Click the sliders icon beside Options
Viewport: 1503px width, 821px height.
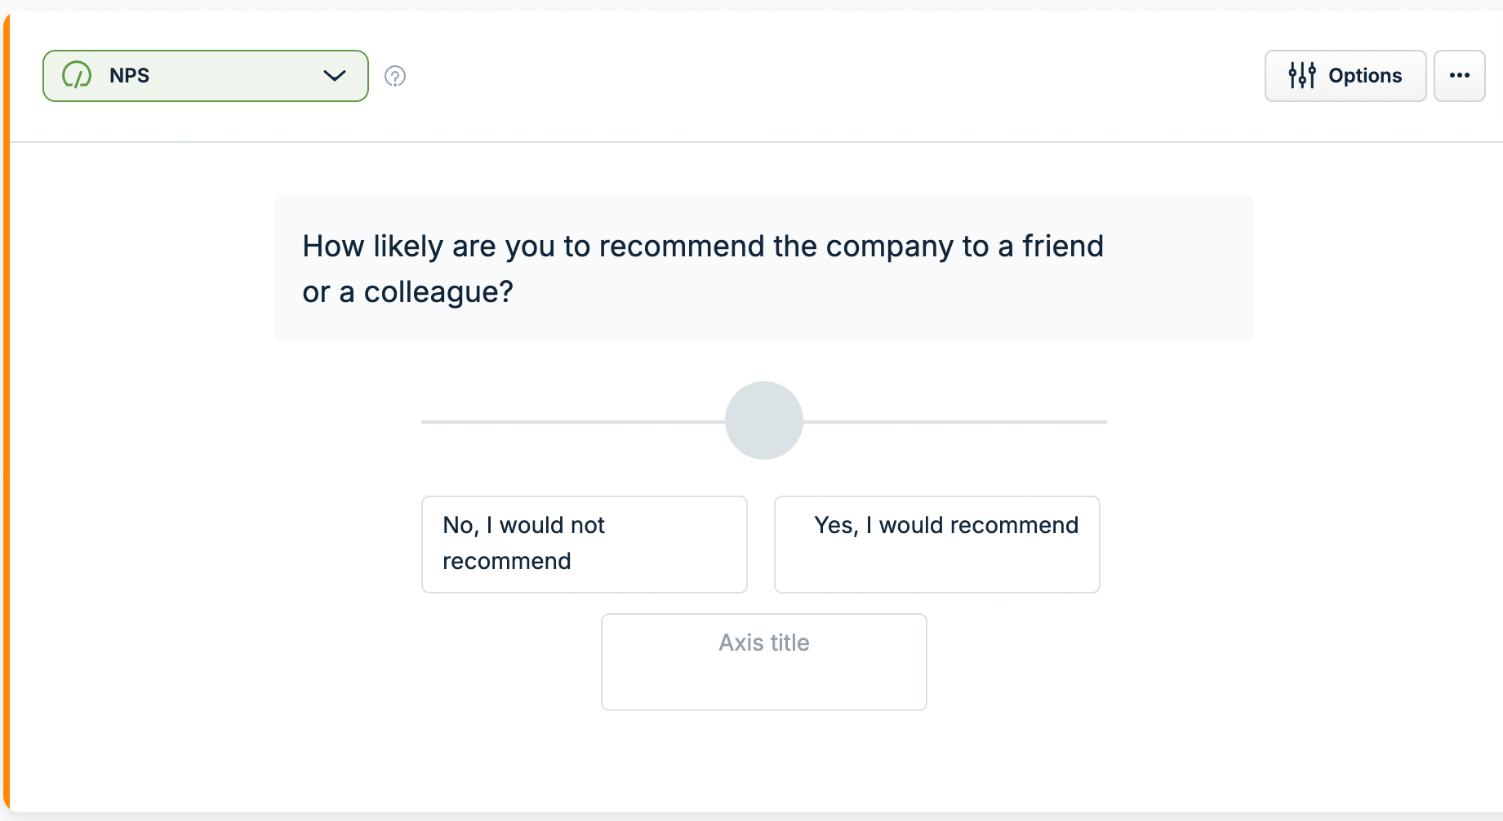point(1302,75)
